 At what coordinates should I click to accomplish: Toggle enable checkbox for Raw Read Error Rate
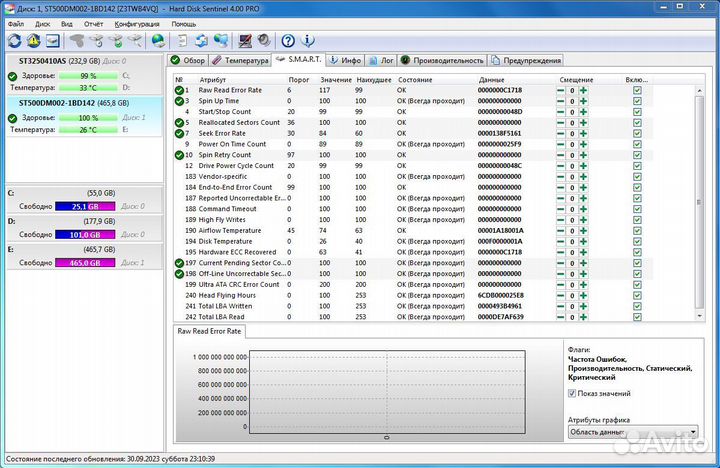[637, 90]
